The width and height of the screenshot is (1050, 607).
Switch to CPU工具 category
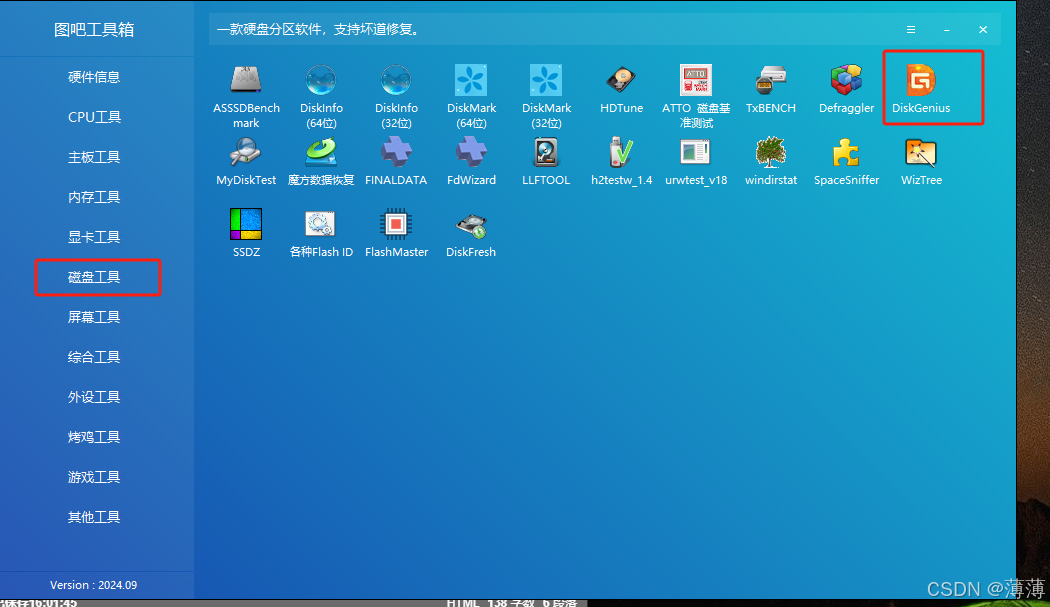coord(94,117)
